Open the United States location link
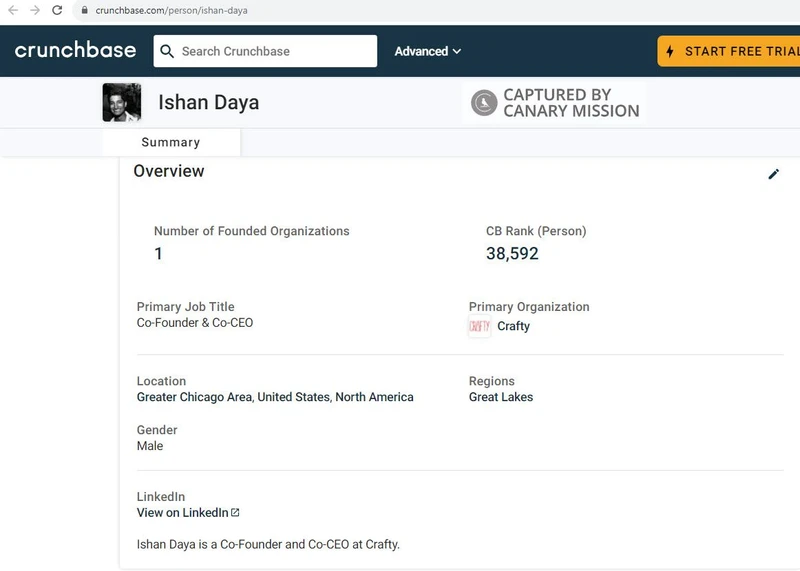Screen dimensions: 800x571 point(293,397)
